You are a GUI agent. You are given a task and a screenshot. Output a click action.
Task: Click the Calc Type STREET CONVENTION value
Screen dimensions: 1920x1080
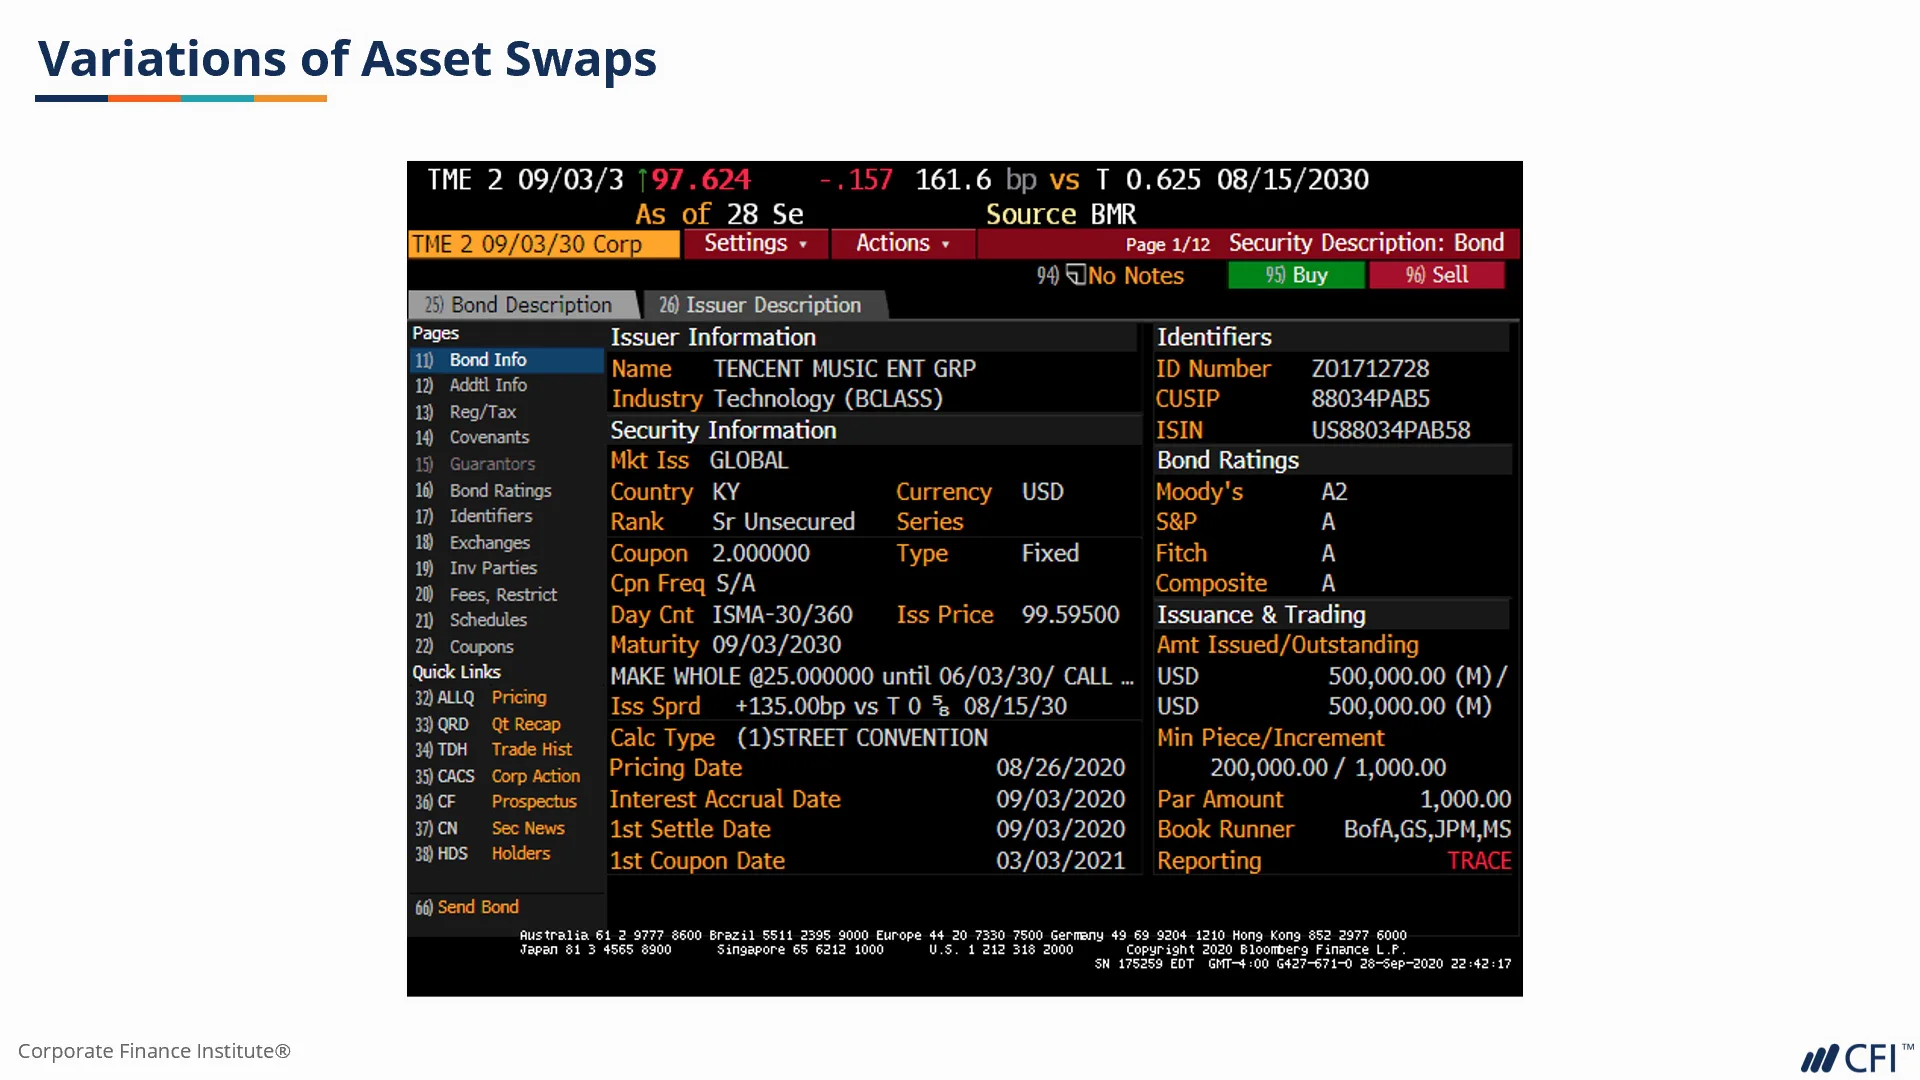pos(862,738)
